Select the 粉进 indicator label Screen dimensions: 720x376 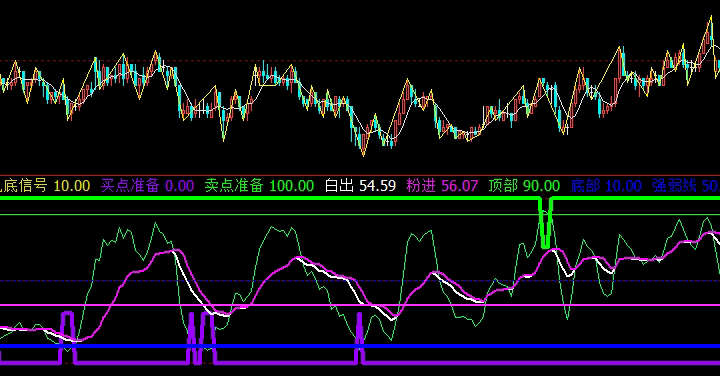(421, 186)
